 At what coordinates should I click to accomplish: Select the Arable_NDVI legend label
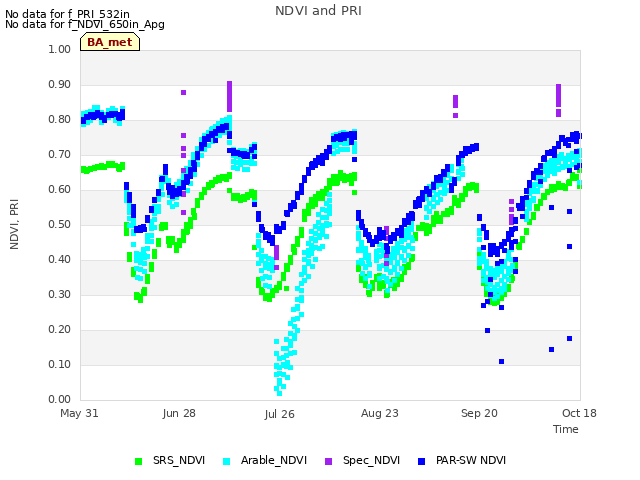tap(274, 460)
